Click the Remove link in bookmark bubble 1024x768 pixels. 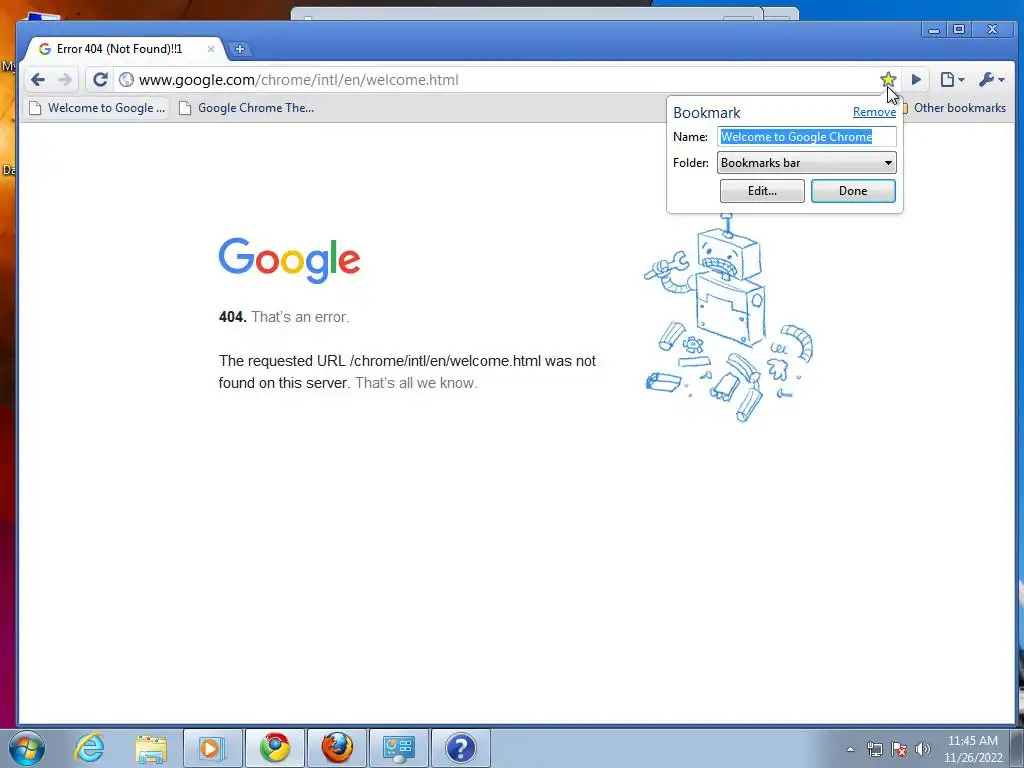[874, 112]
